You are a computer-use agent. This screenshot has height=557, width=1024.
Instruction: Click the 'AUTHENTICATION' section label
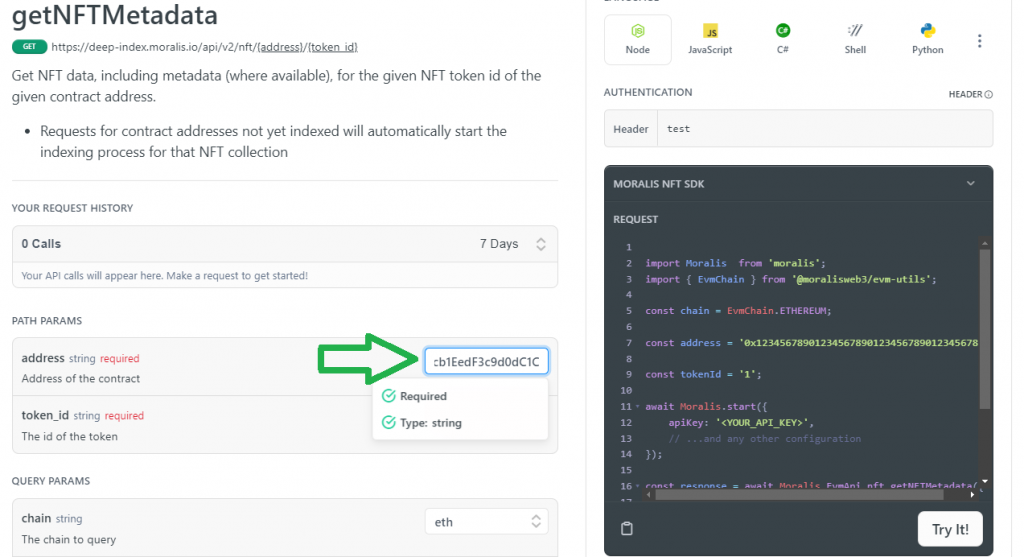point(648,93)
